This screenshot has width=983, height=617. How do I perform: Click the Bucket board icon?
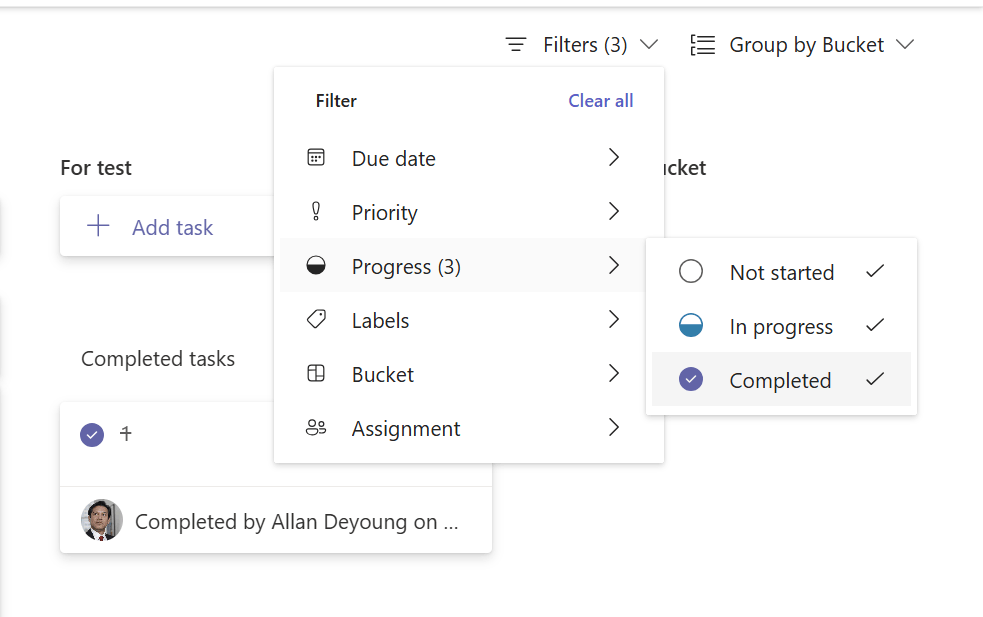316,374
